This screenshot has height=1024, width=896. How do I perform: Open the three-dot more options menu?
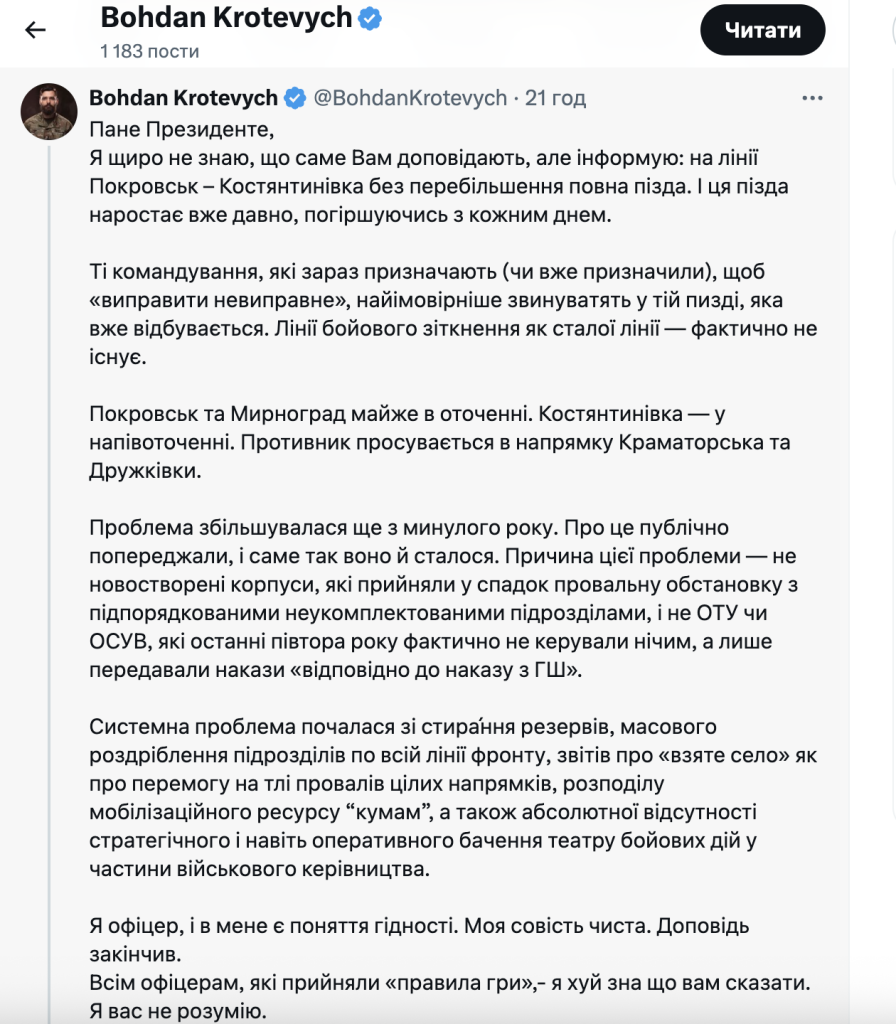tap(812, 98)
